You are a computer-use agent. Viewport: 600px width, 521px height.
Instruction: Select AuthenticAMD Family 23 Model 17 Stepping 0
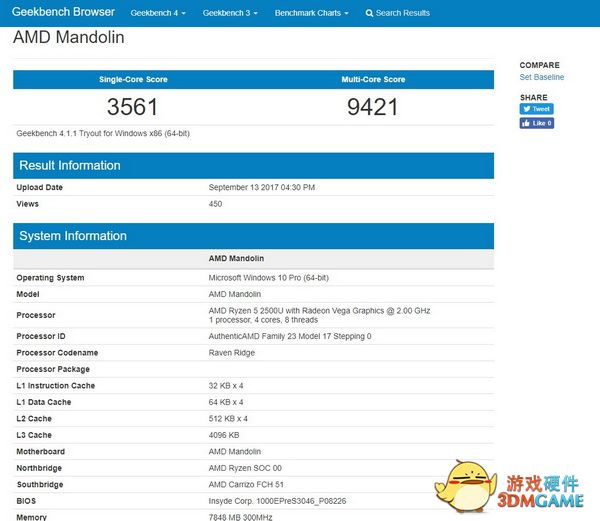pyautogui.click(x=290, y=336)
